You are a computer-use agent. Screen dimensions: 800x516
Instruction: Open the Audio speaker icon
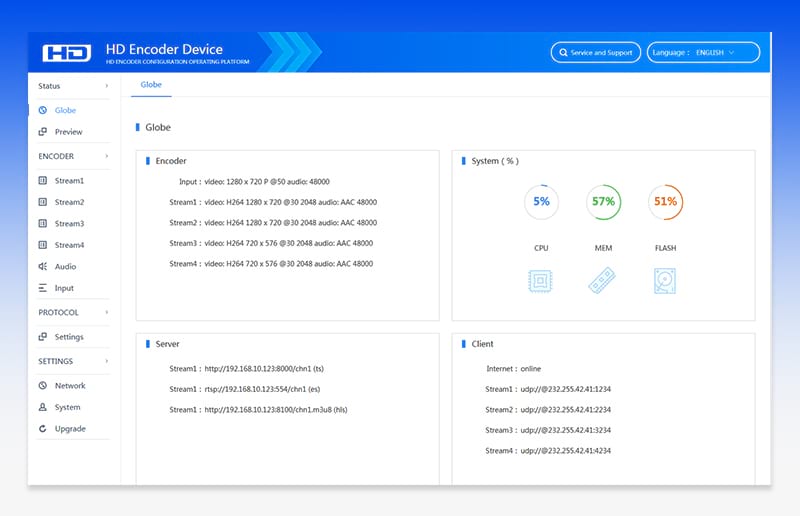[43, 267]
